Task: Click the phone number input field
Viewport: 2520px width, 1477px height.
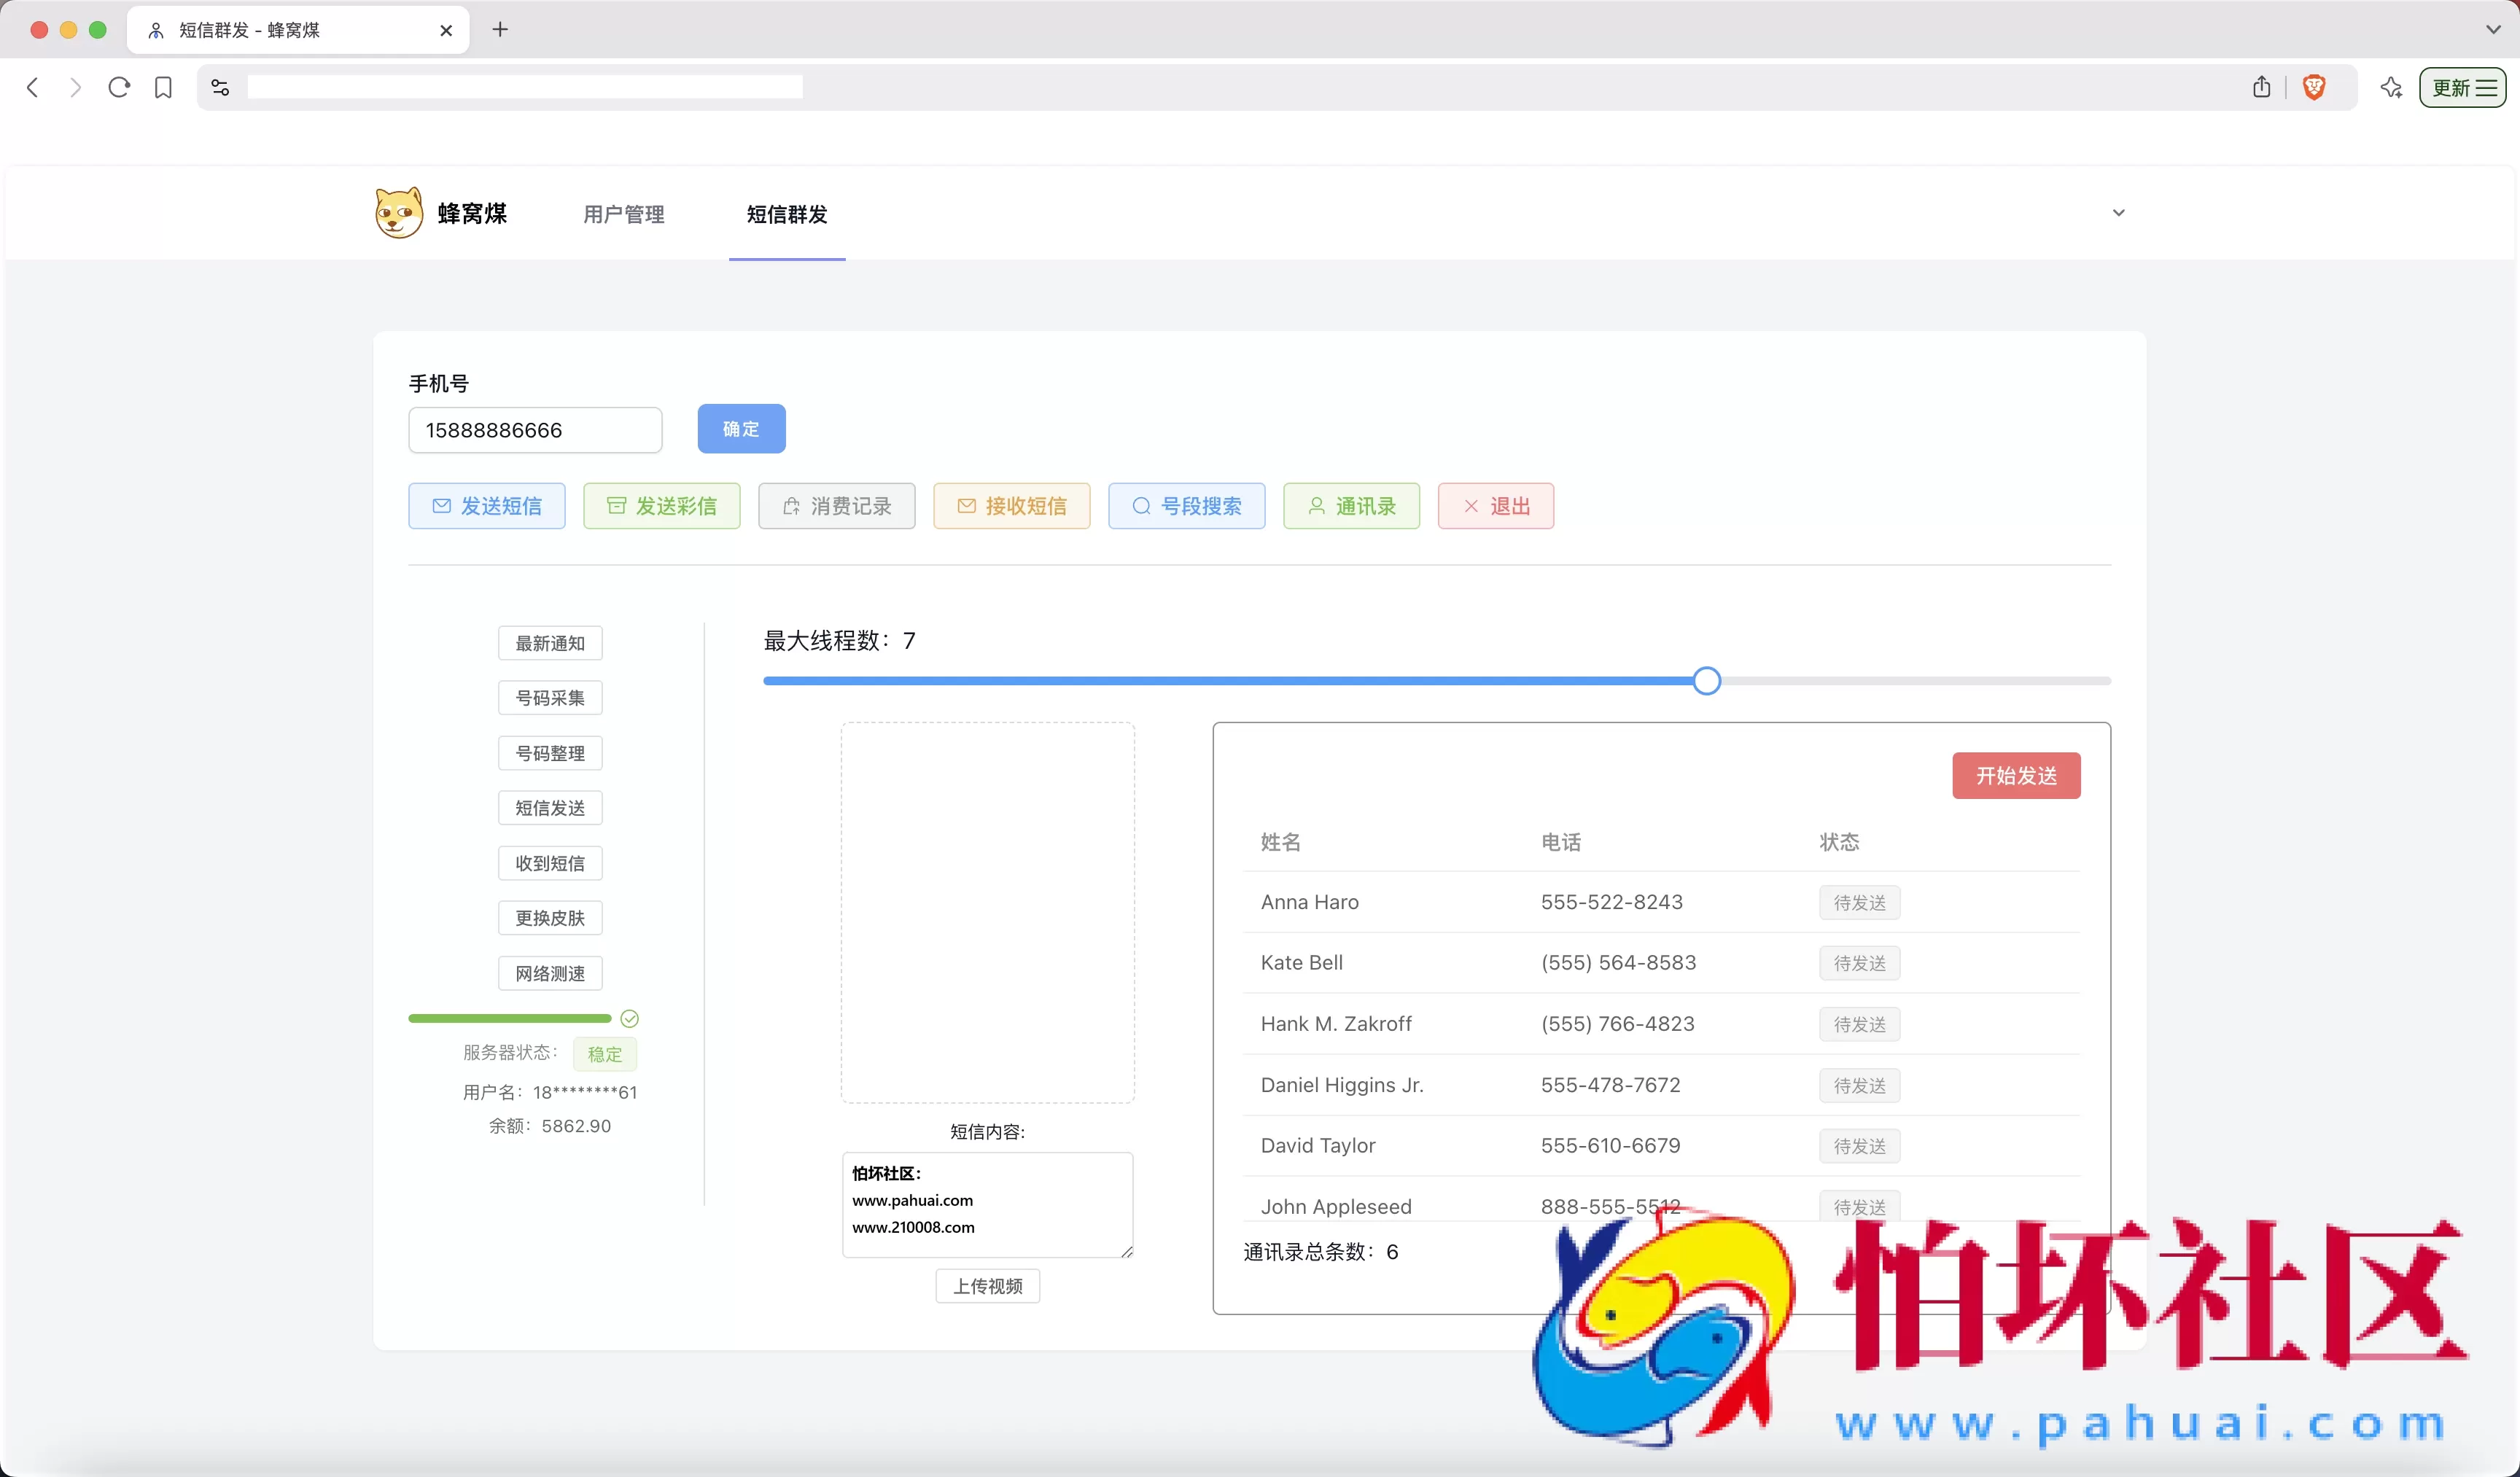Action: point(534,429)
